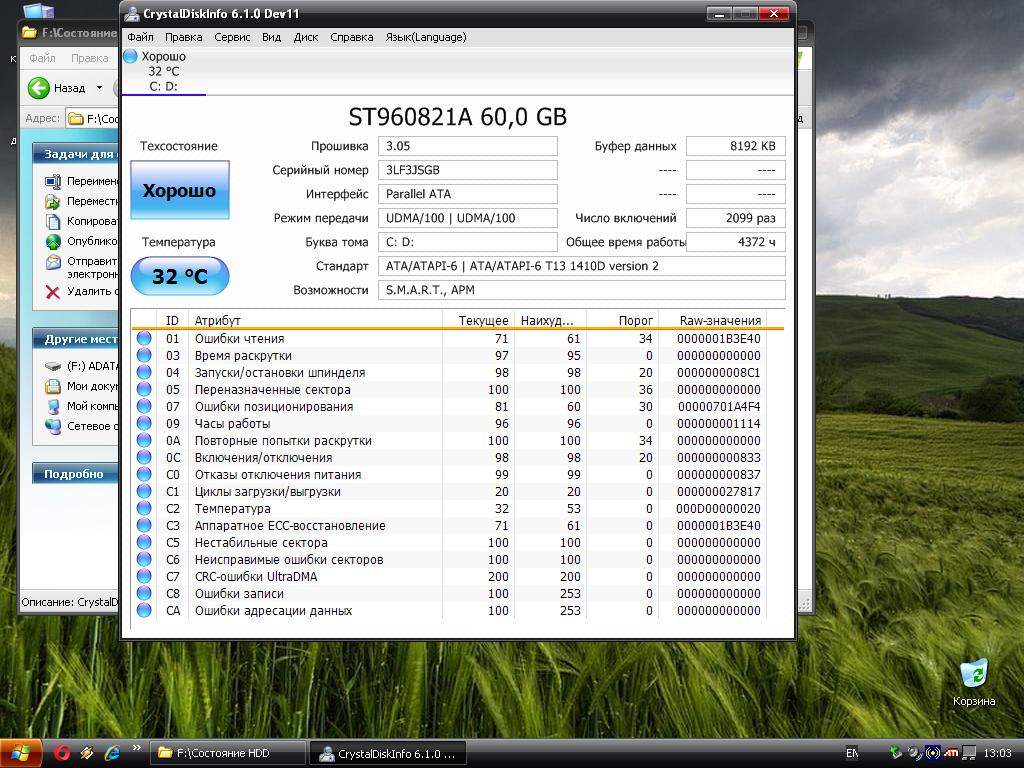
Task: Click status icon for Нестабильные сектора row
Action: tap(144, 542)
